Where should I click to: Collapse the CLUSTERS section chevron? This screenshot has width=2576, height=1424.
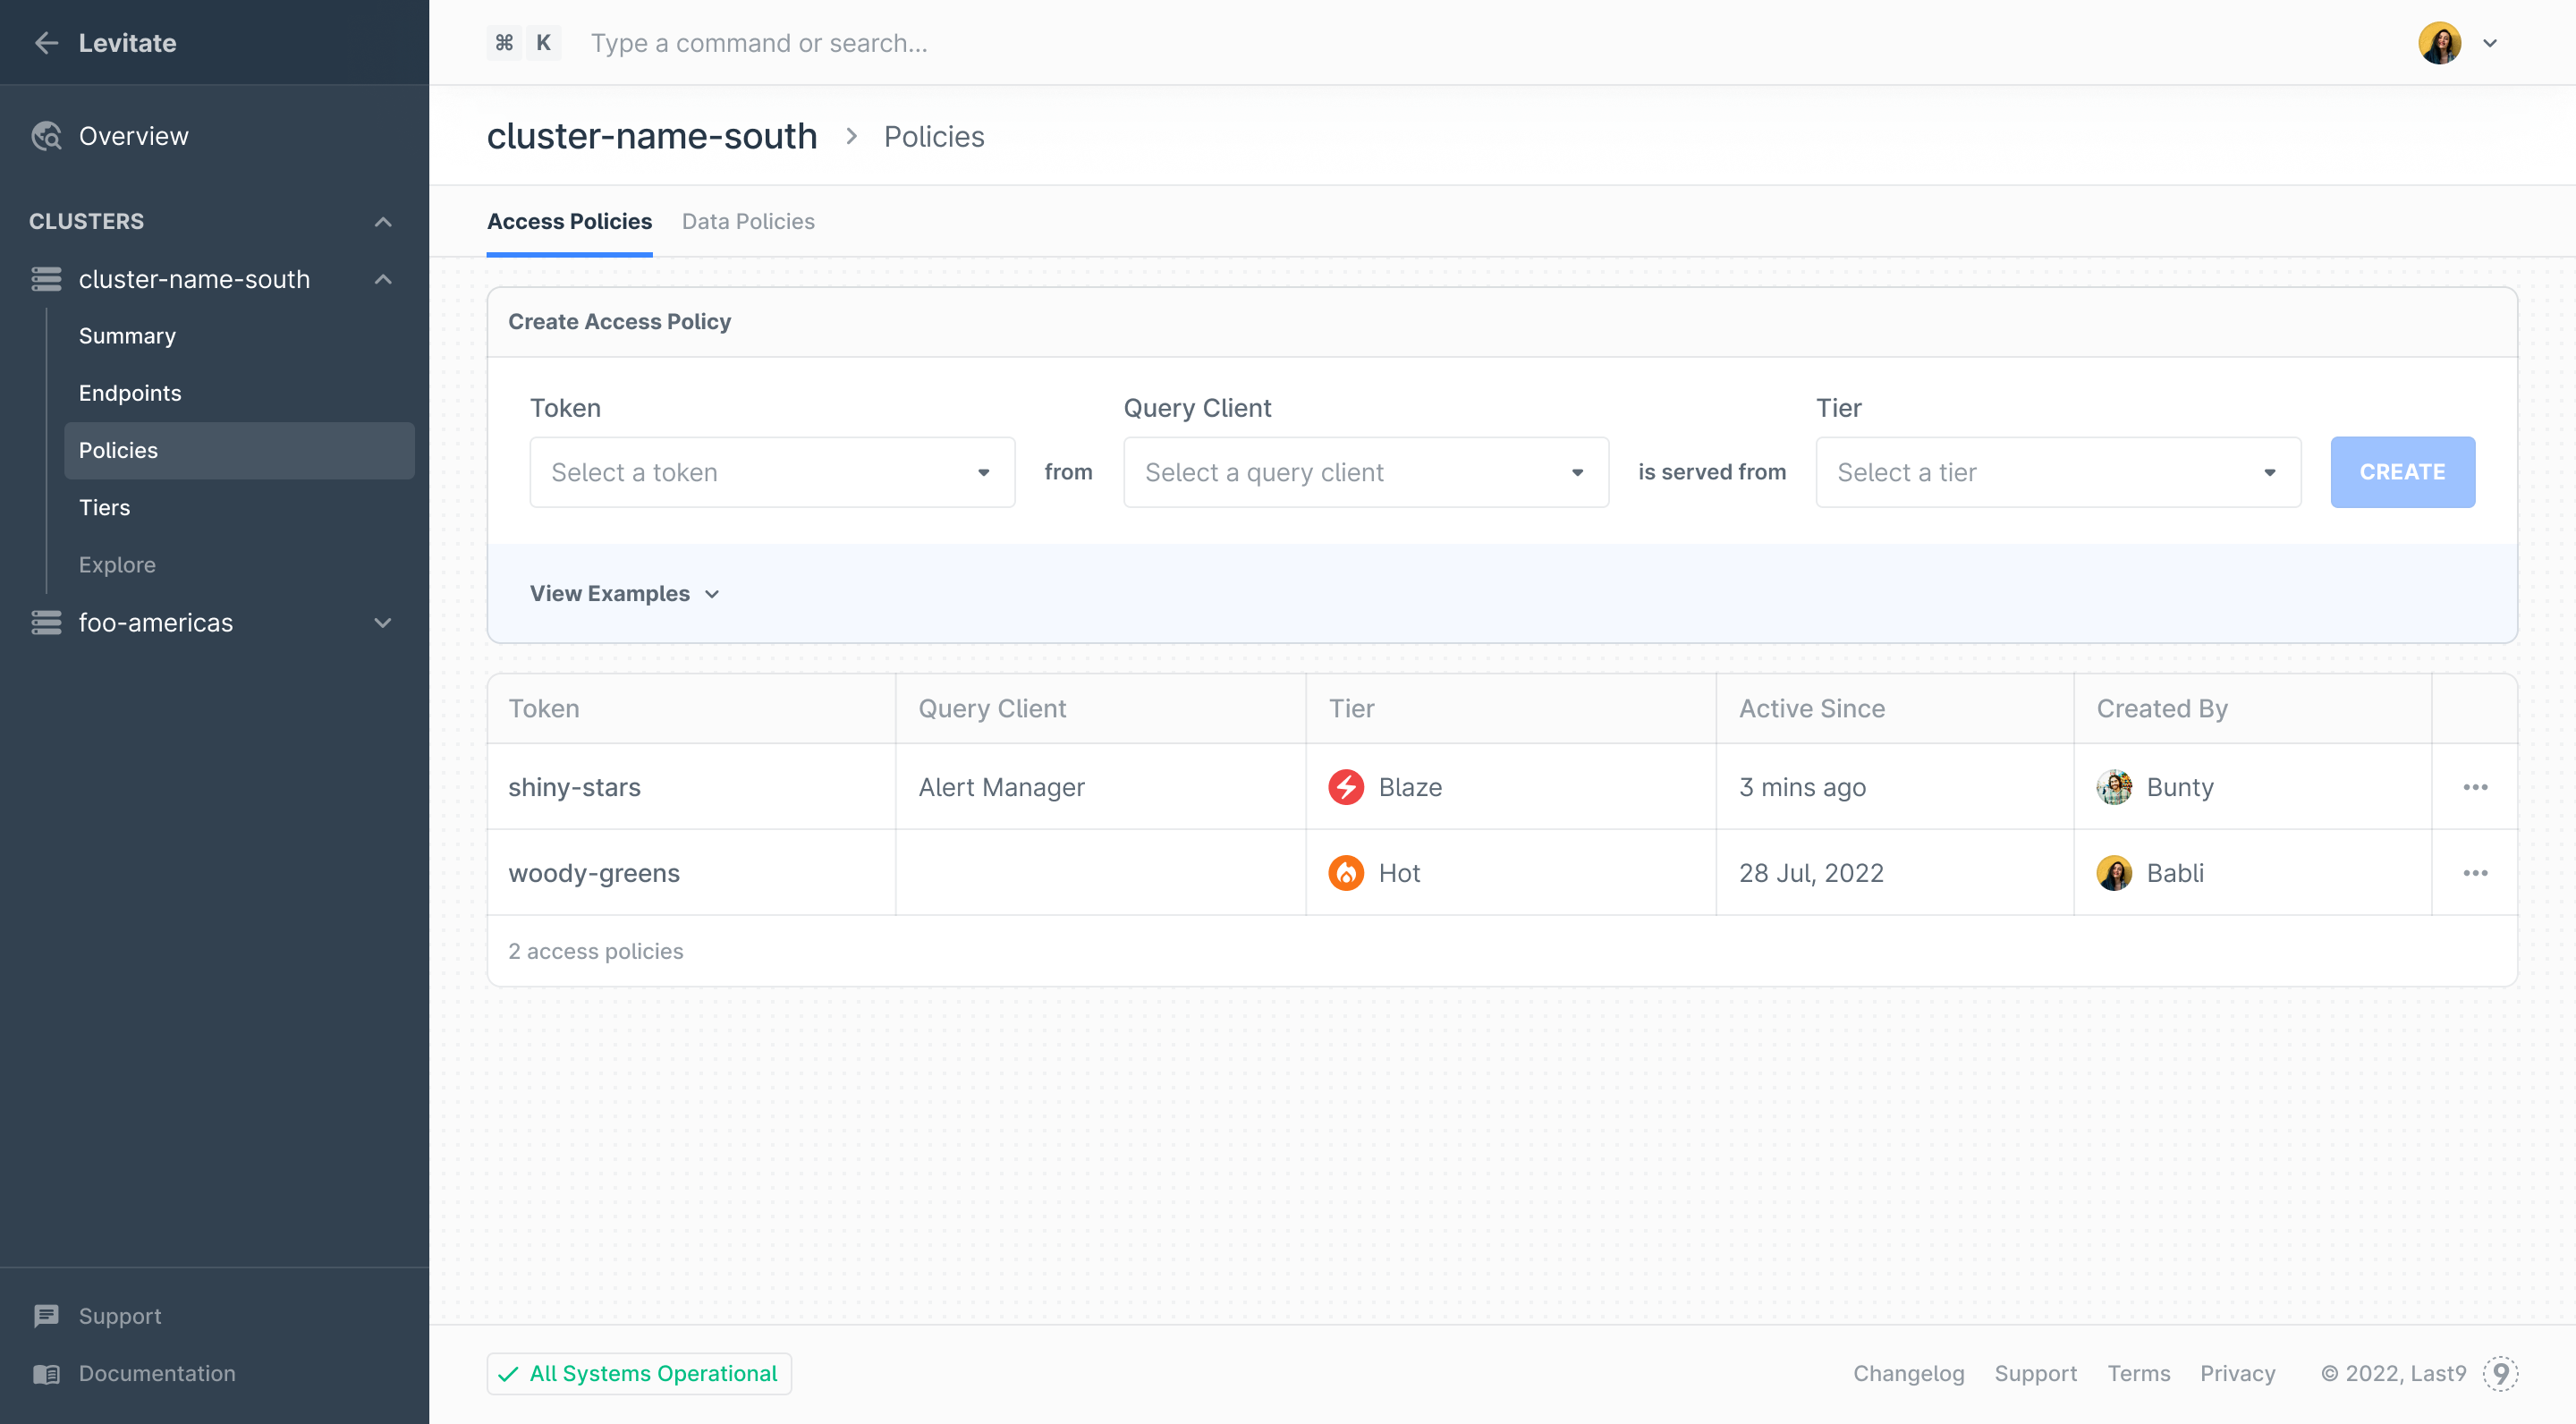point(383,222)
